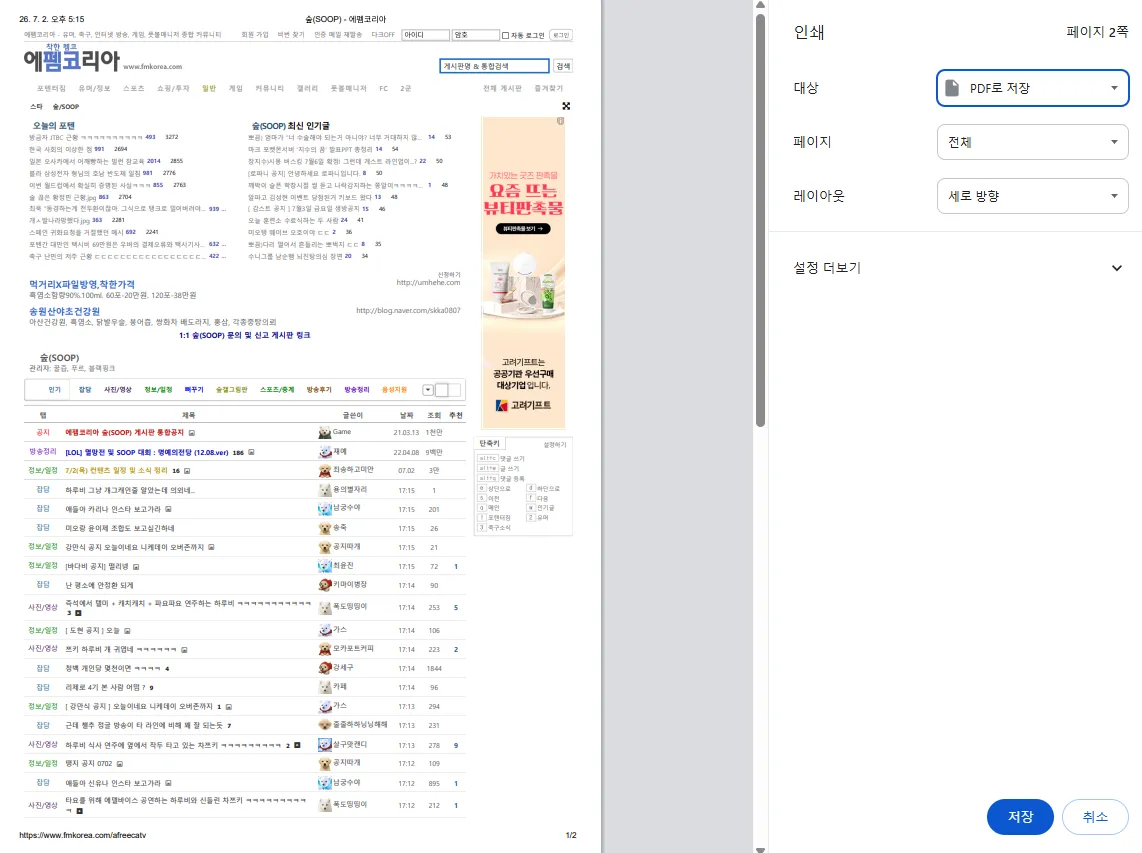The height and width of the screenshot is (853, 1142).
Task: Click the fullscreen arrows icon above the ad
Action: [566, 106]
